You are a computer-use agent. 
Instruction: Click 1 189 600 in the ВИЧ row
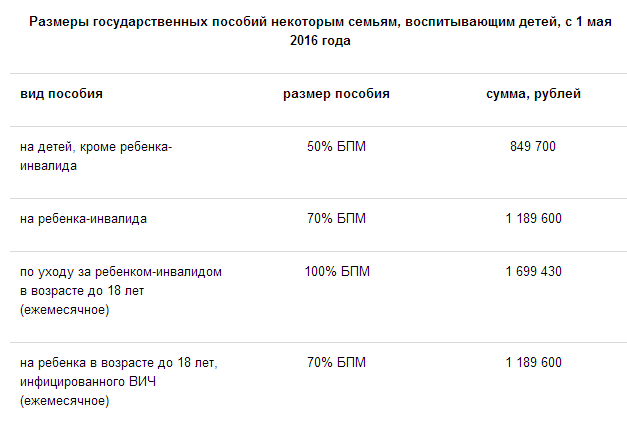pos(533,363)
